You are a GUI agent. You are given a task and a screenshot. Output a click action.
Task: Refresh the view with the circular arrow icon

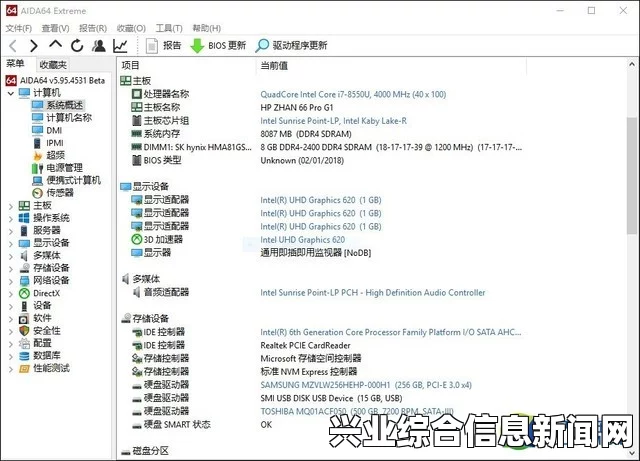click(77, 46)
